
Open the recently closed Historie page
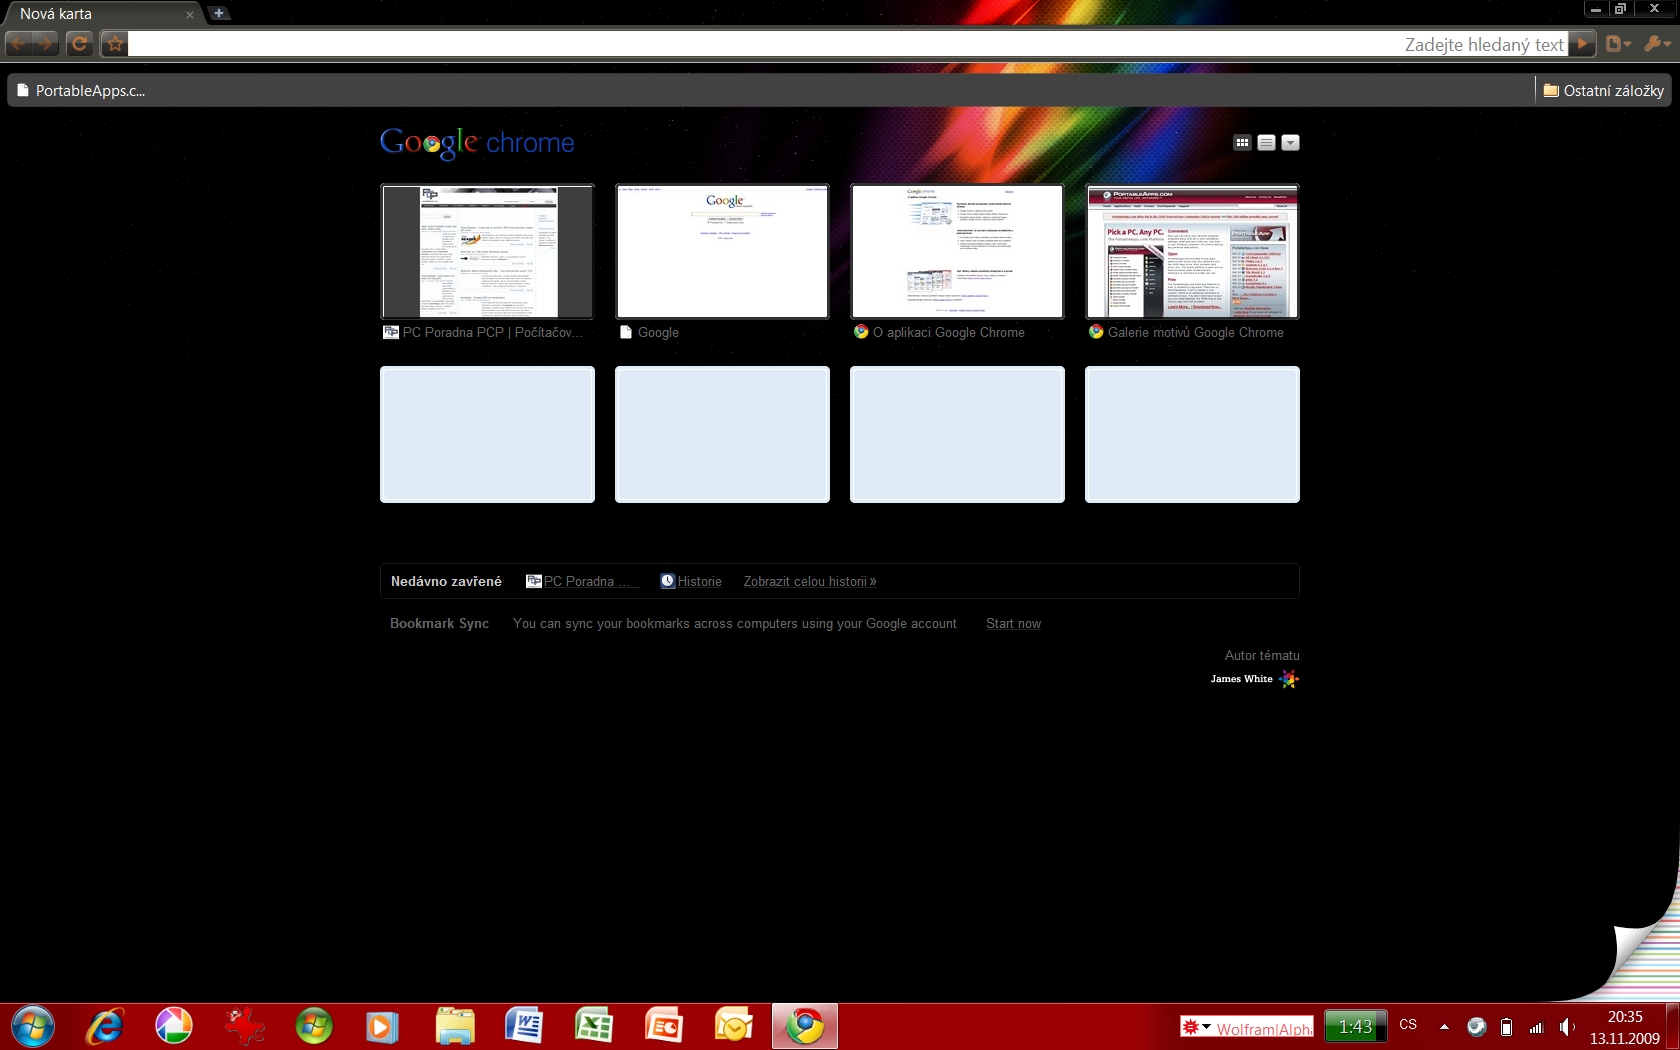[x=691, y=581]
